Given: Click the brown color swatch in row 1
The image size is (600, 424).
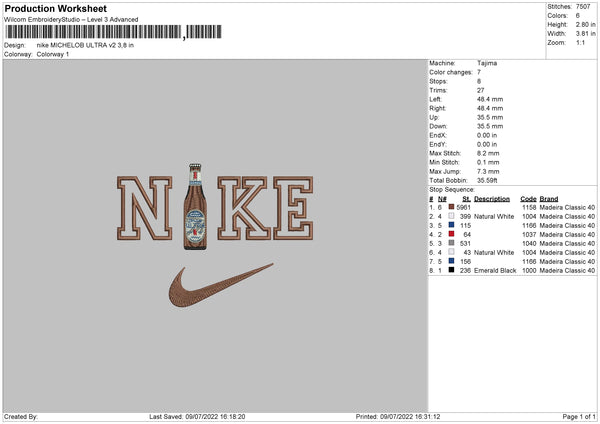Looking at the screenshot, I should coord(451,207).
